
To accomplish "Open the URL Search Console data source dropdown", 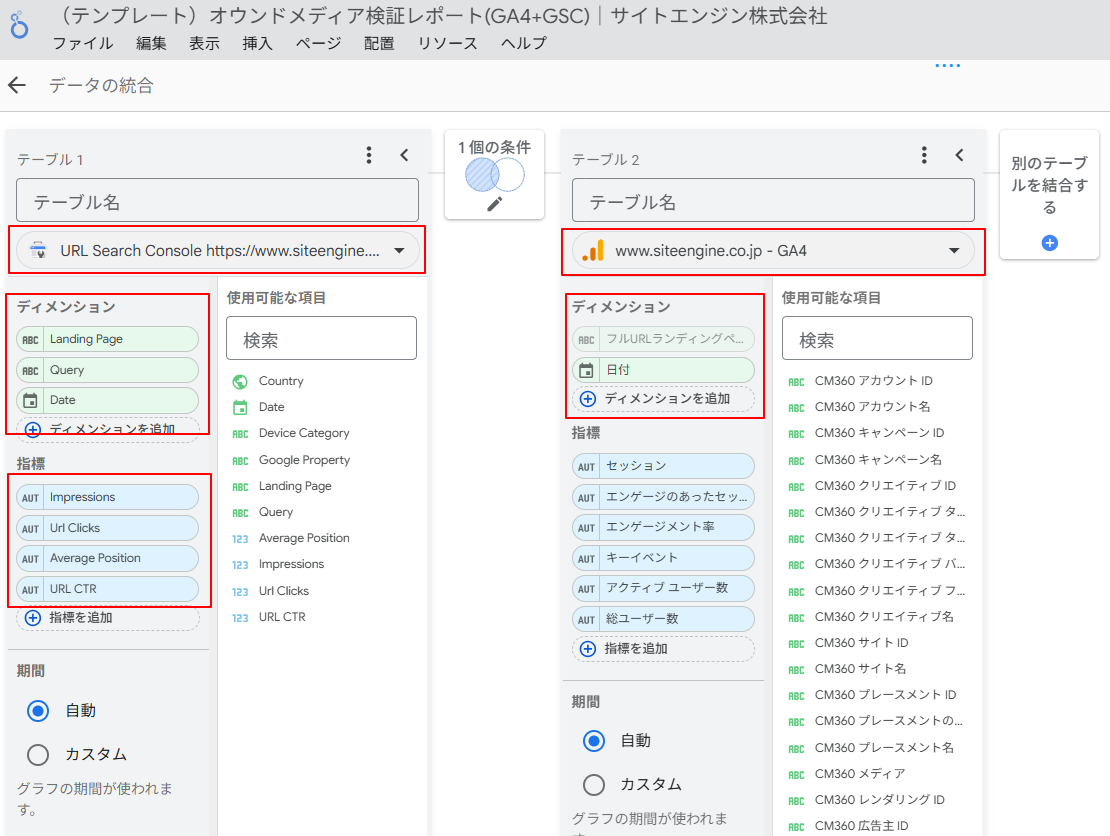I will click(217, 251).
